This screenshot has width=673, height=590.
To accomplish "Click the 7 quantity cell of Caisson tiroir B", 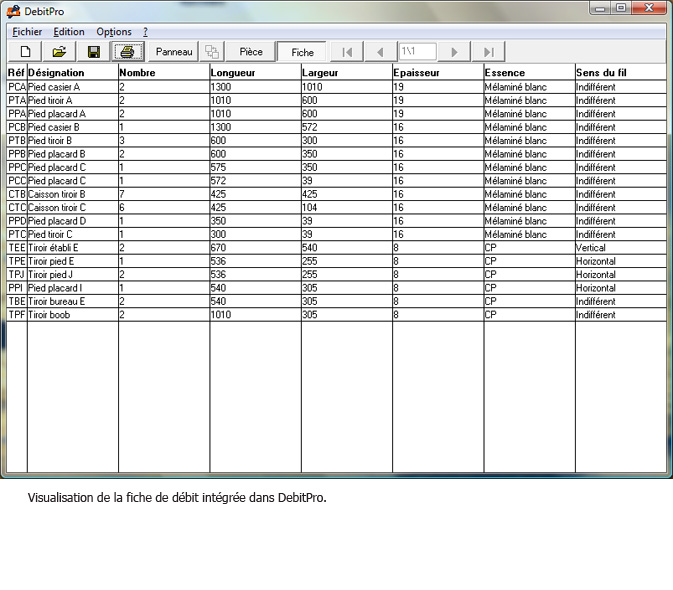I will 164,194.
